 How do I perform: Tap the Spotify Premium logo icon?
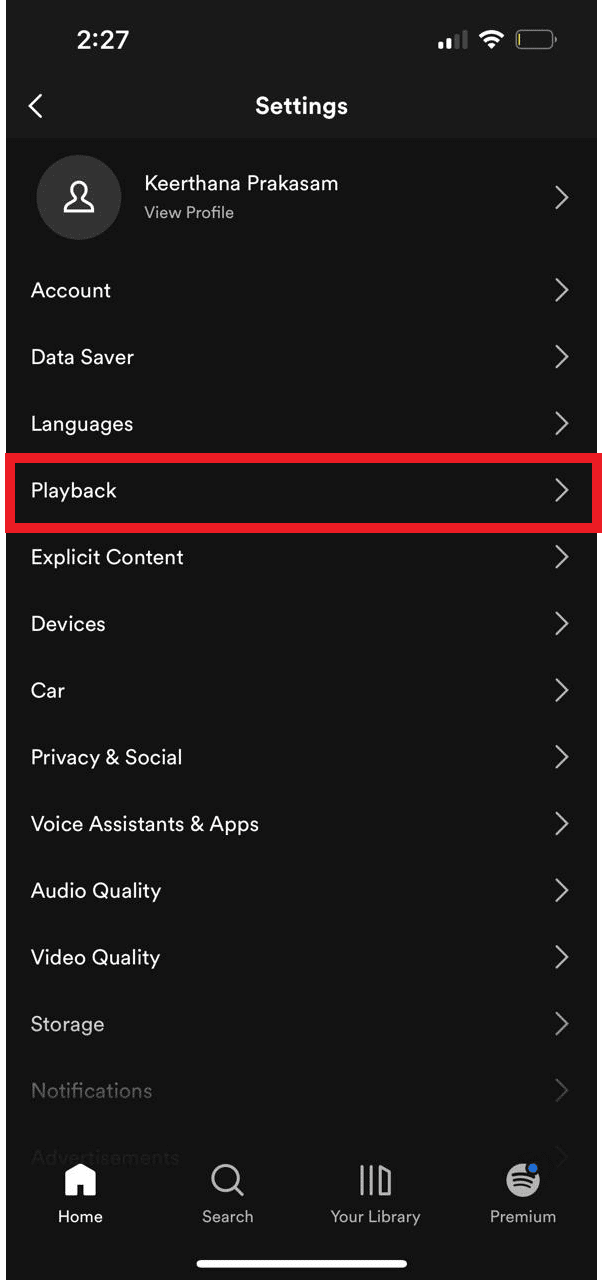click(523, 1181)
